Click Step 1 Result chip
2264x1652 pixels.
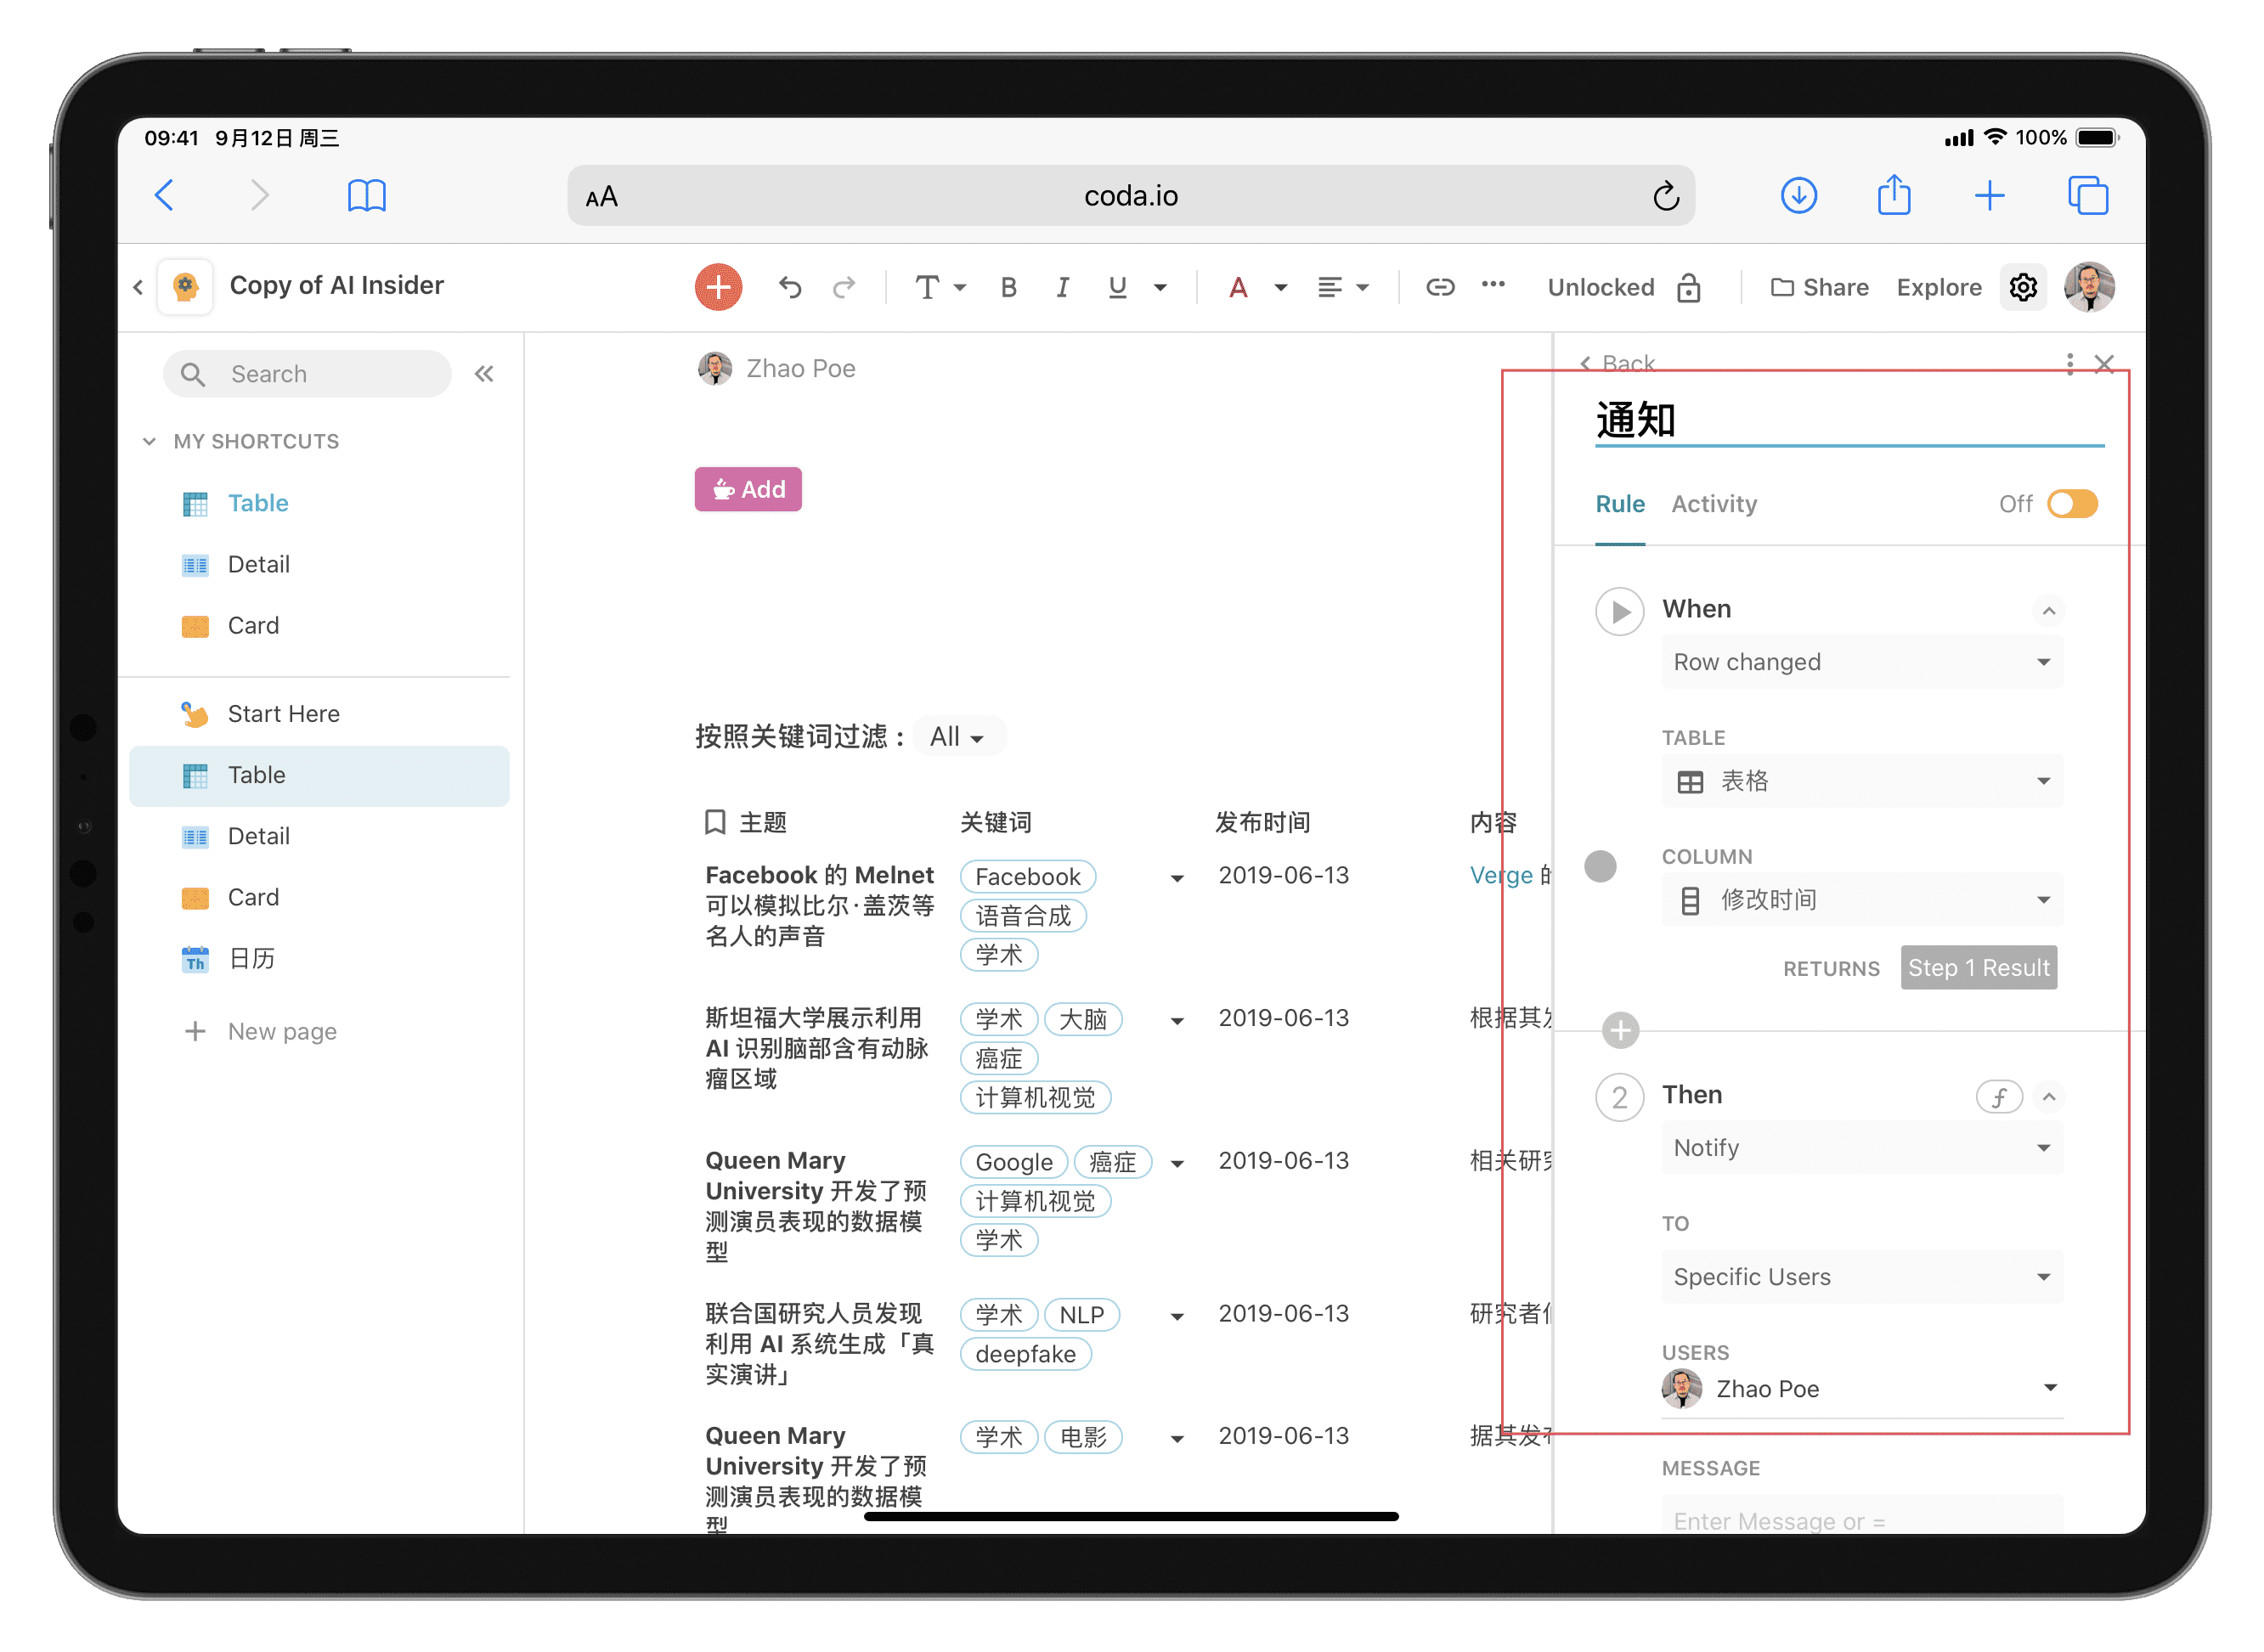[x=1978, y=968]
